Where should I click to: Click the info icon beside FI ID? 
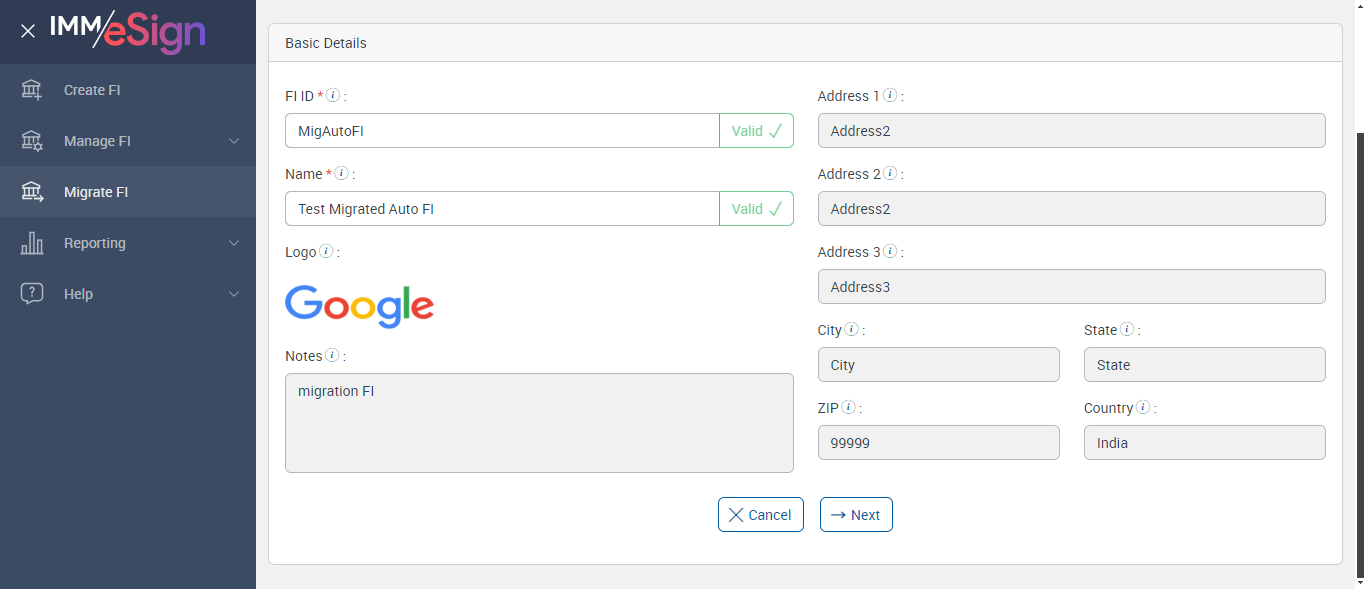pos(334,96)
